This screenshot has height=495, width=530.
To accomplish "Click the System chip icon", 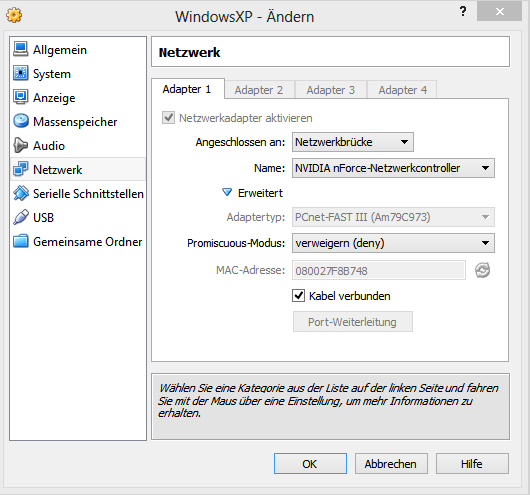I will pos(21,73).
